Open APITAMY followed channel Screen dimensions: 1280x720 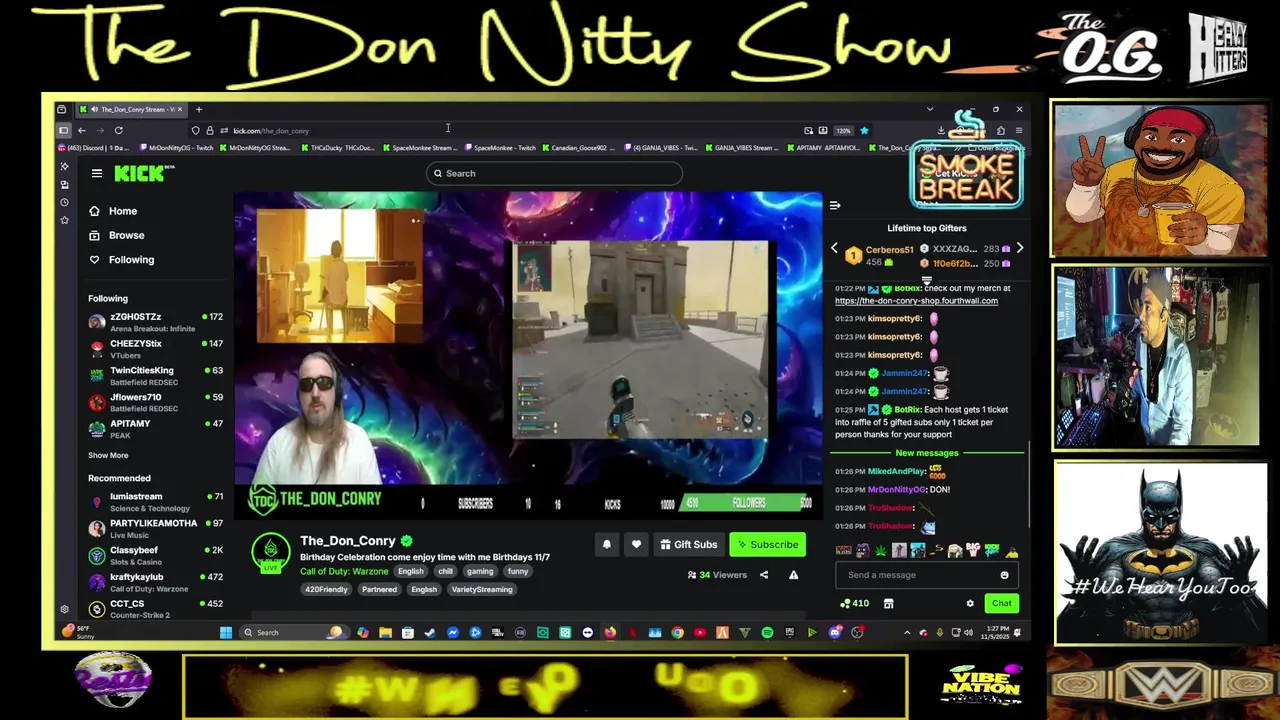tap(155, 429)
